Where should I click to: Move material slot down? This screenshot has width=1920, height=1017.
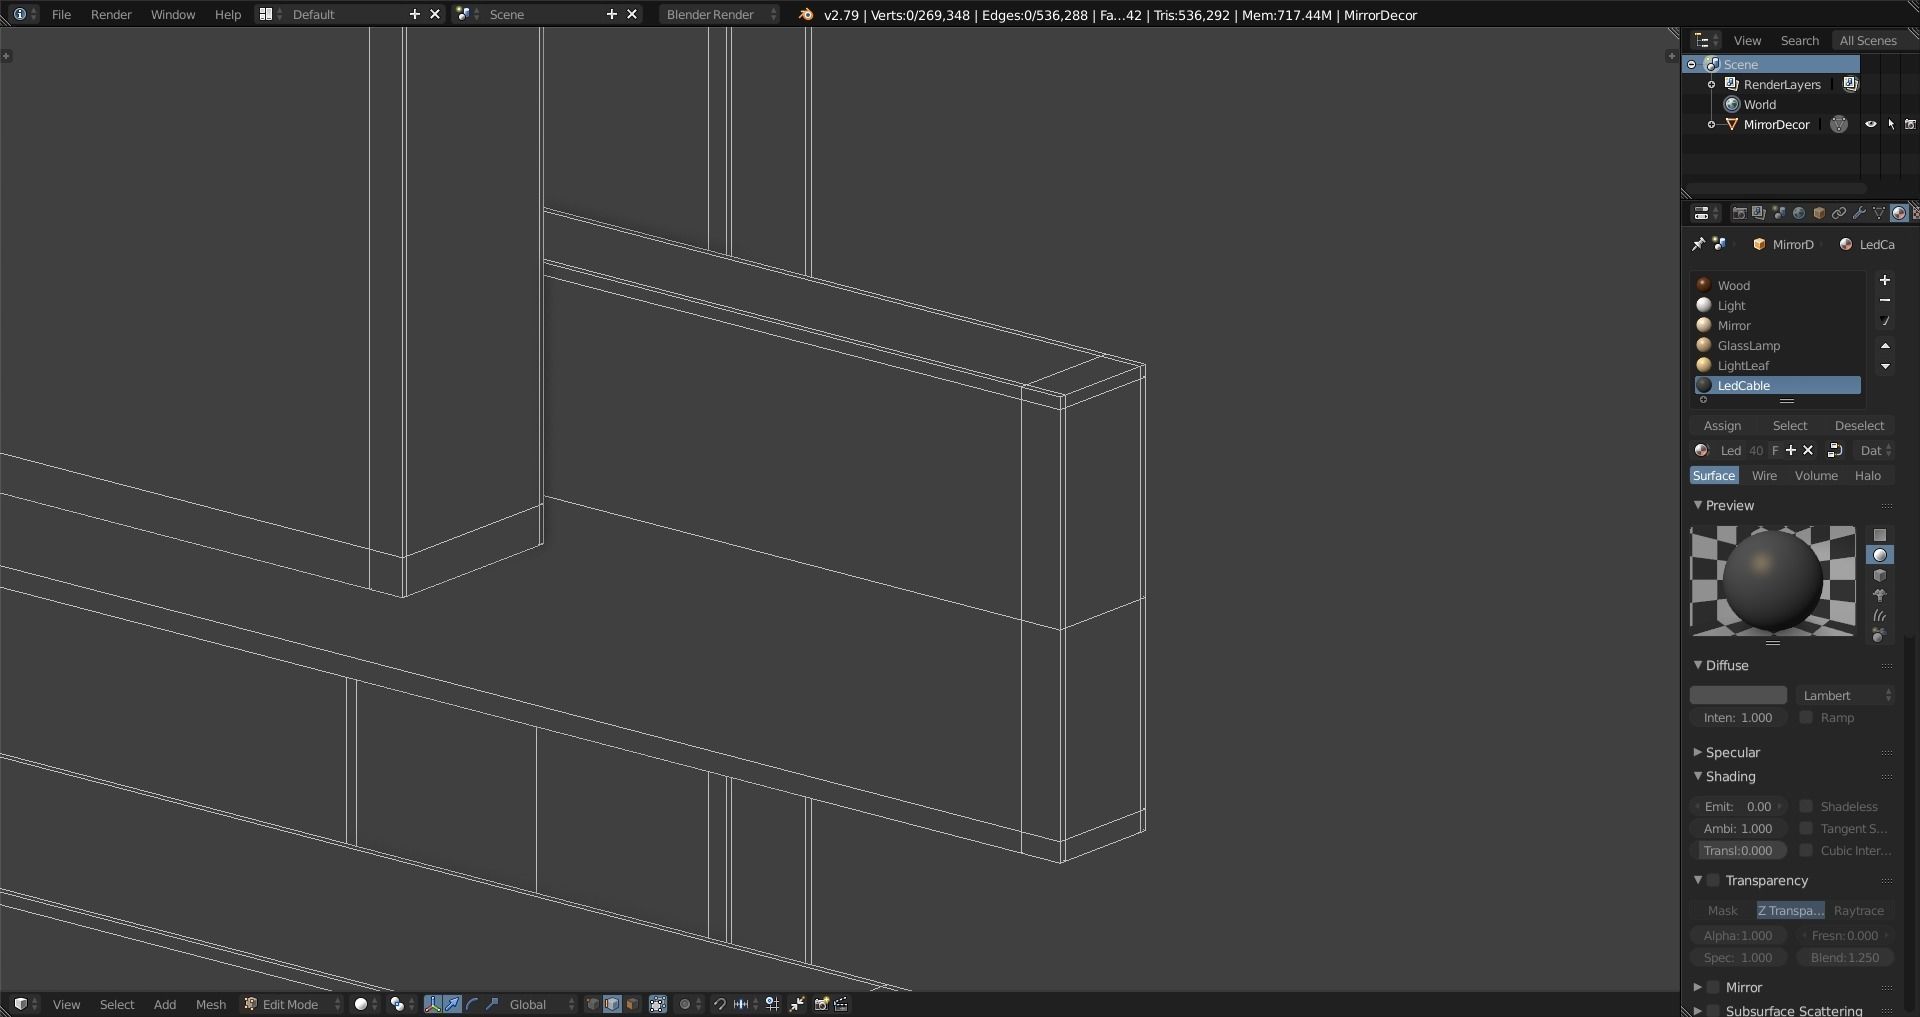coord(1885,366)
